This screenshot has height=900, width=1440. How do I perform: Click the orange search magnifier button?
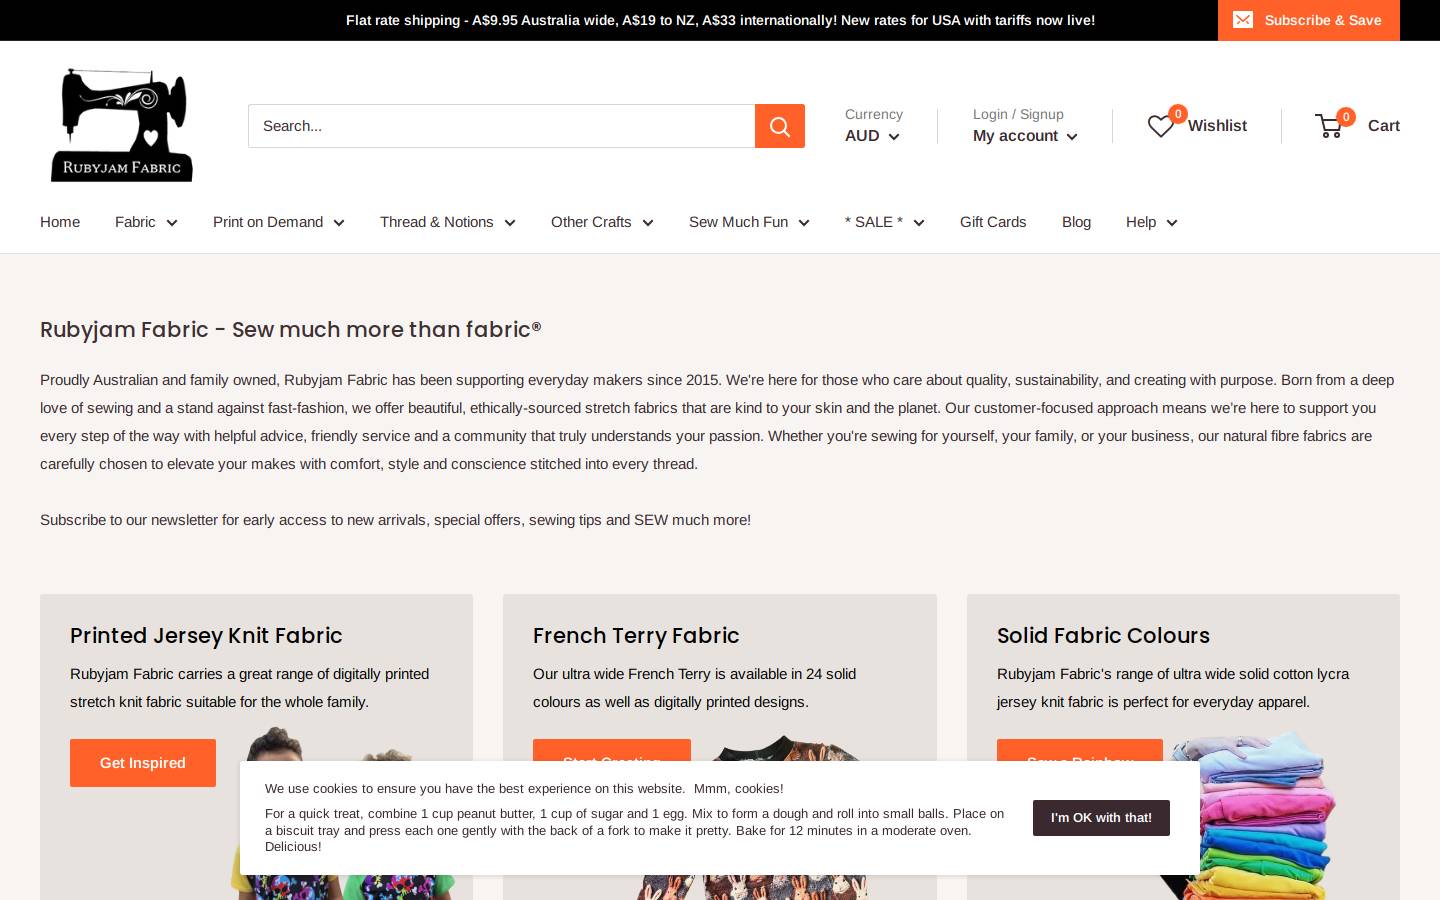tap(780, 126)
